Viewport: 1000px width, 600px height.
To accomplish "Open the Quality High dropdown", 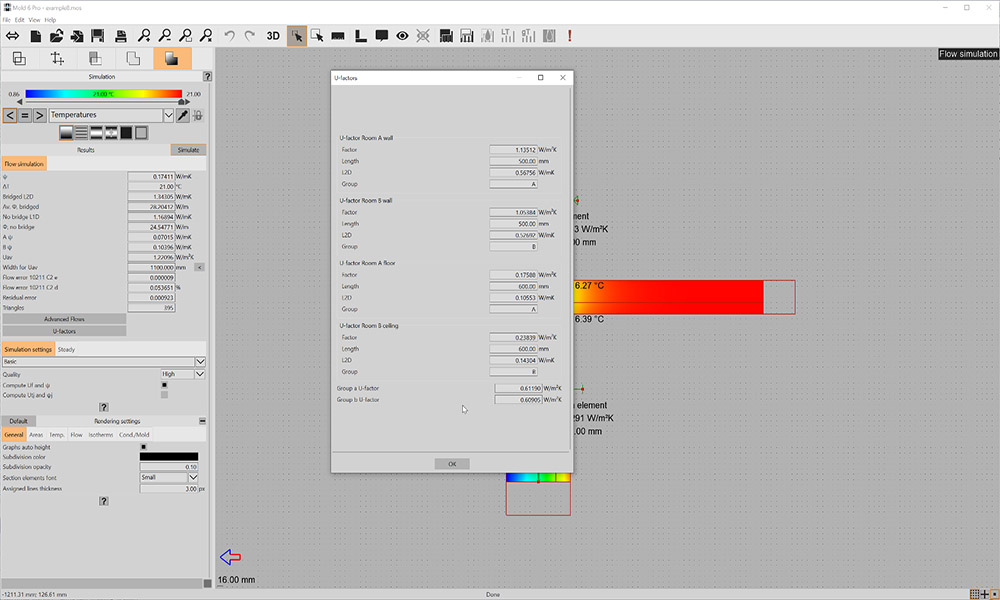I will tap(200, 374).
